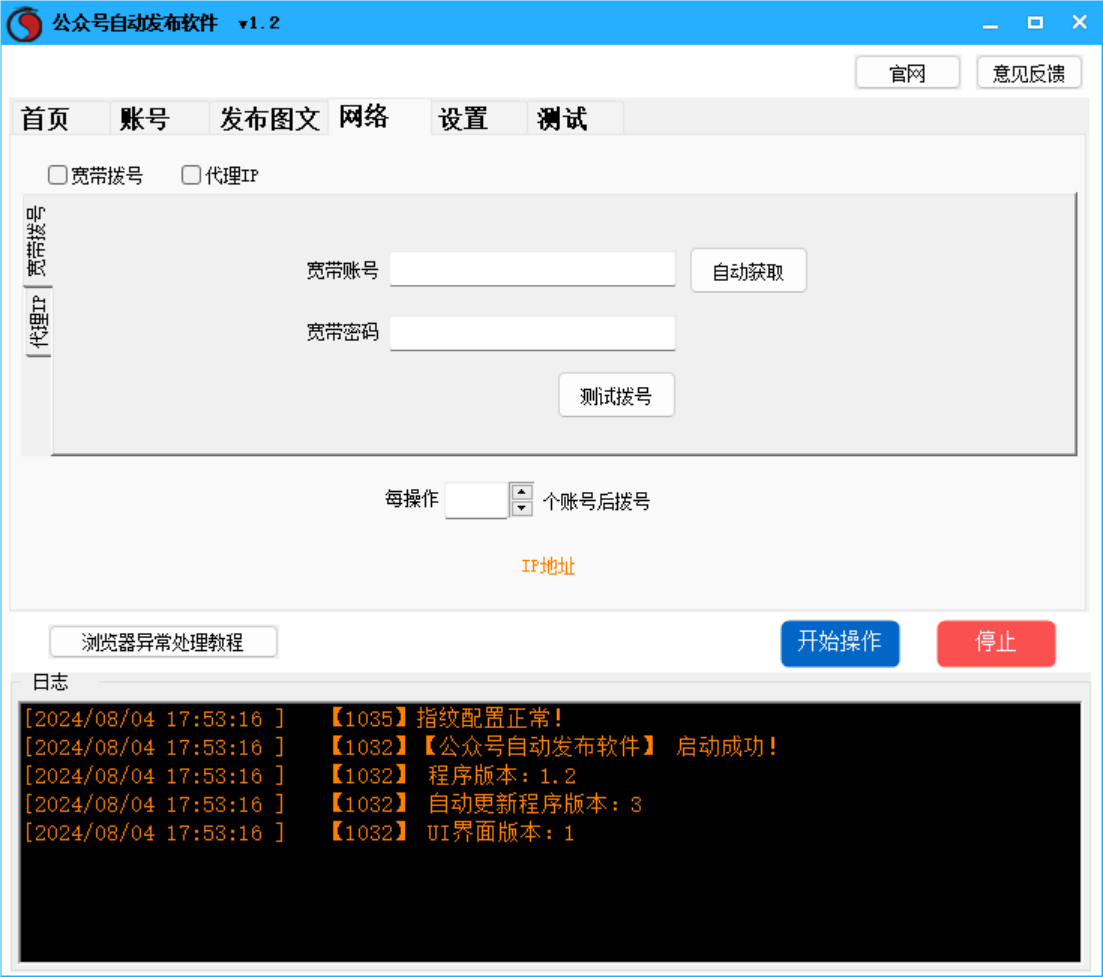Focus the 宽带密码 input field

tap(533, 333)
